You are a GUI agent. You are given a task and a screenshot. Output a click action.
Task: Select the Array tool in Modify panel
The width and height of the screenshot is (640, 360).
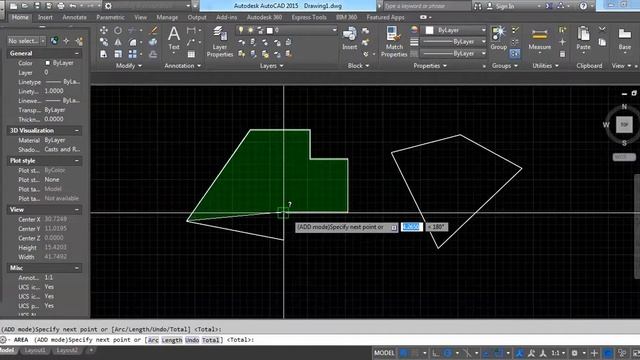[x=132, y=54]
